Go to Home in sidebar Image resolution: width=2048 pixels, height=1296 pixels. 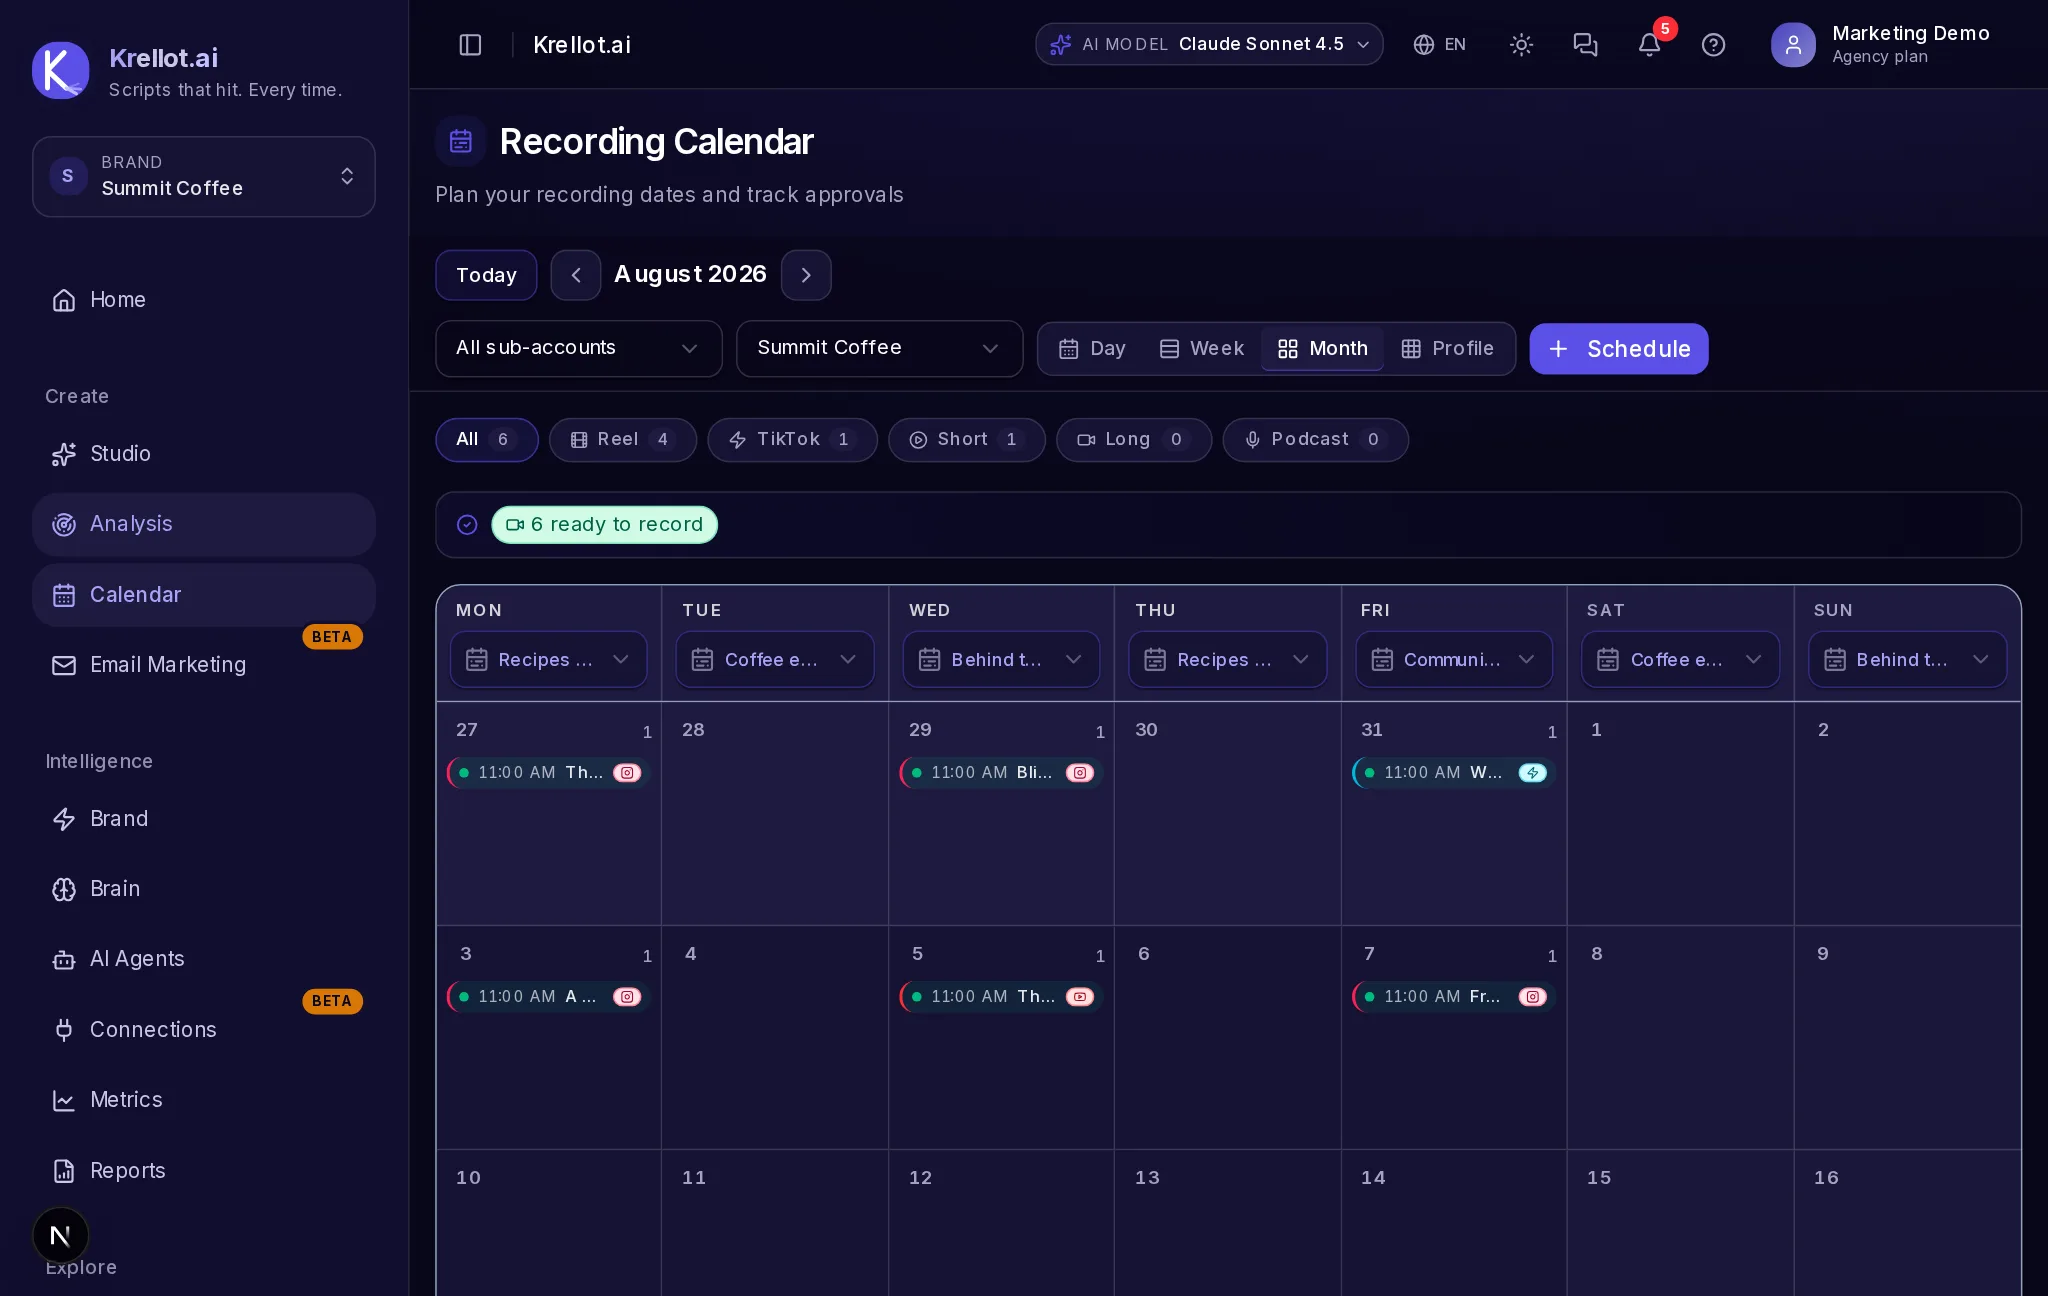(204, 300)
